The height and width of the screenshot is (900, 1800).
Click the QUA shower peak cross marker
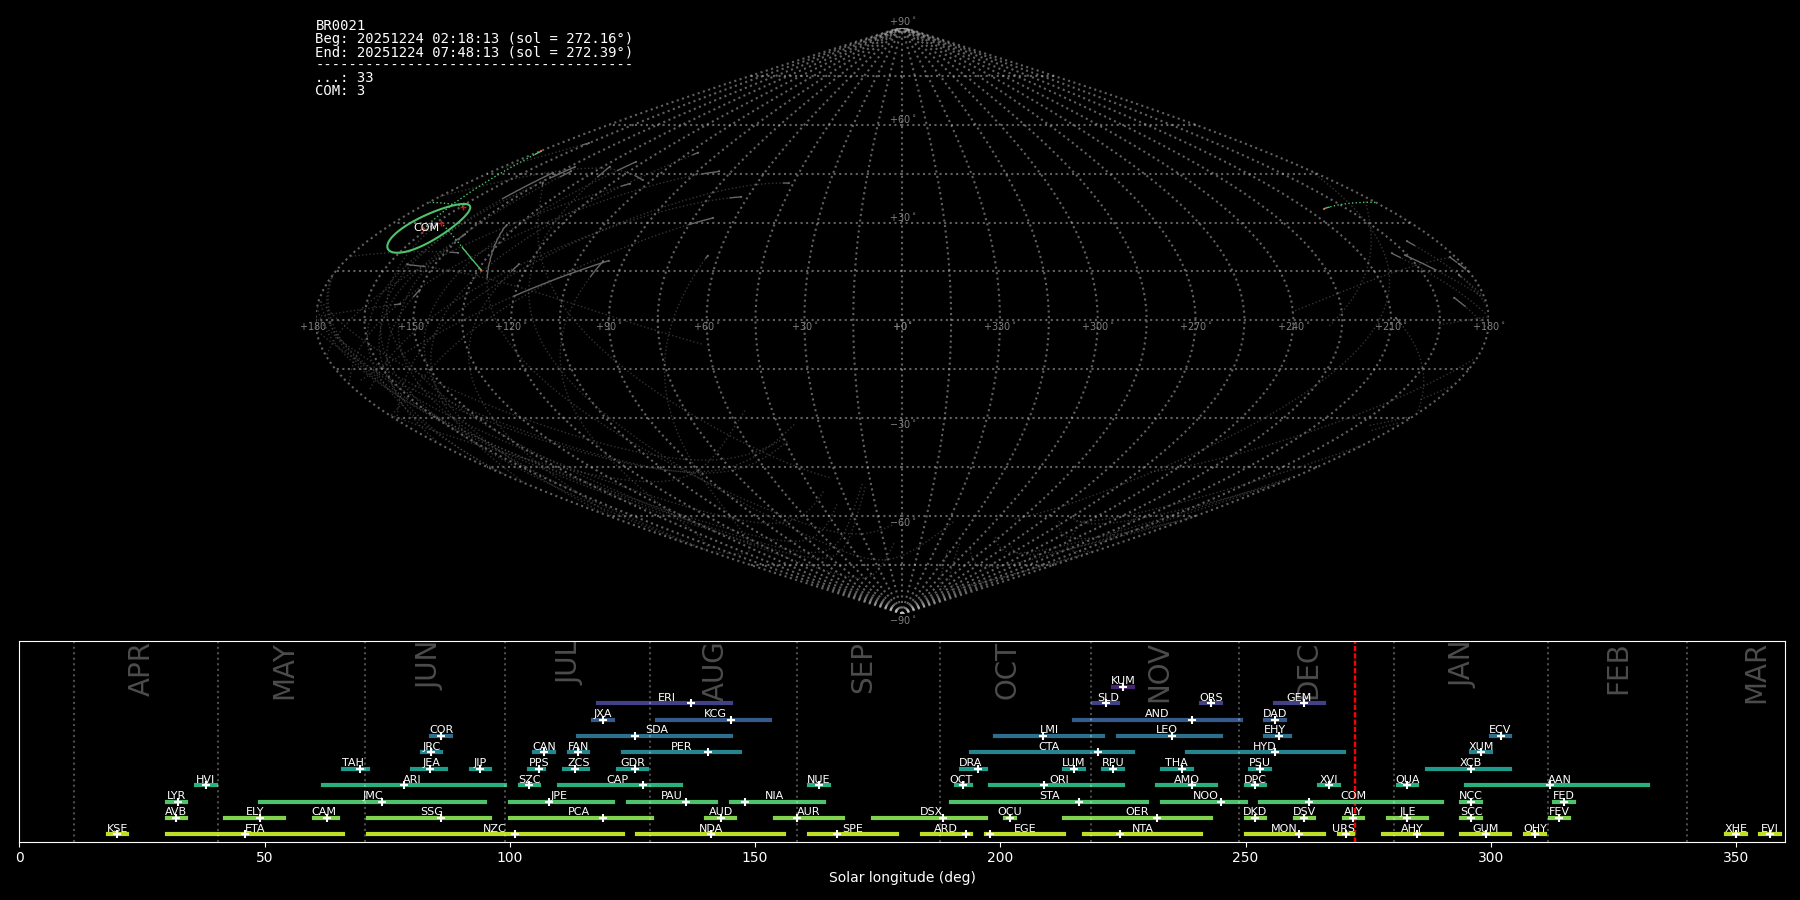(x=1407, y=785)
